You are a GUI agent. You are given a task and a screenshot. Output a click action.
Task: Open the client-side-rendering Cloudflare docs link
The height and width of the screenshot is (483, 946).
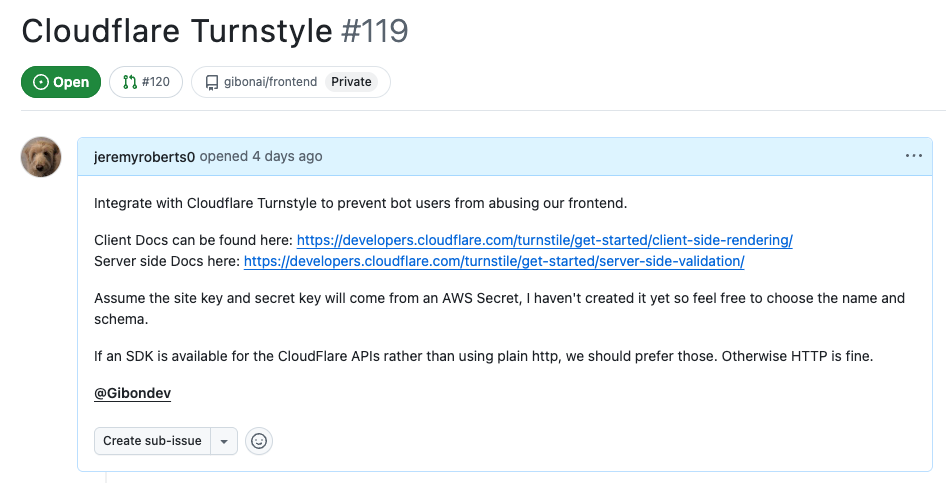pos(544,240)
